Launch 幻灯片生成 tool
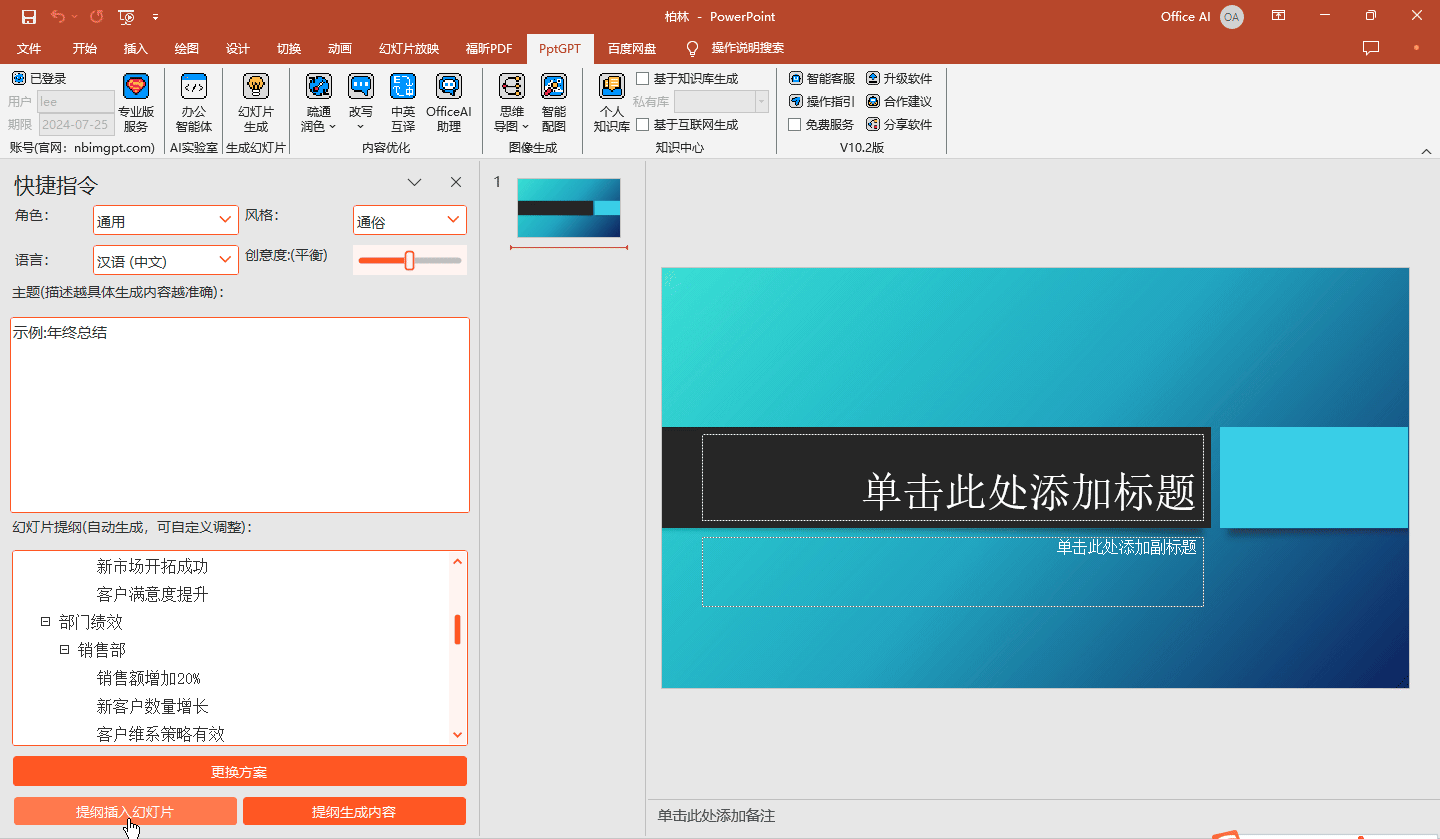The height and width of the screenshot is (839, 1440). click(256, 103)
